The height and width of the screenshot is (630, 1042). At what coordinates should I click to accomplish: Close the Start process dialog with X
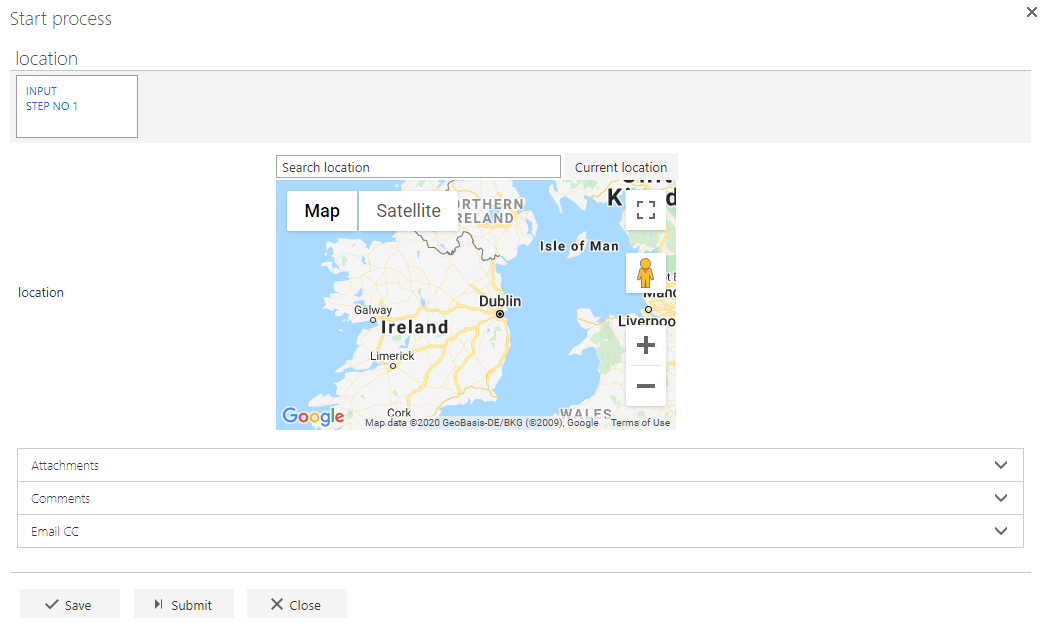click(x=1031, y=12)
